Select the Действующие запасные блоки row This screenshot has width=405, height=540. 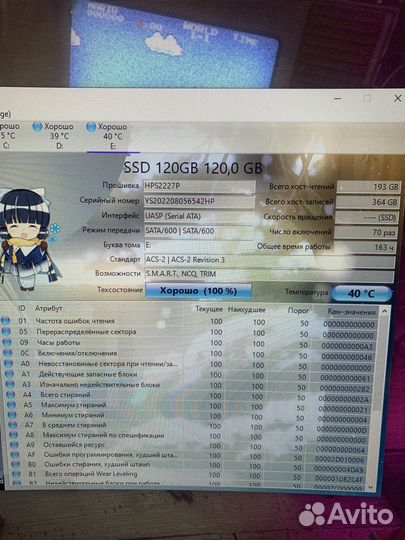[x=189, y=375]
